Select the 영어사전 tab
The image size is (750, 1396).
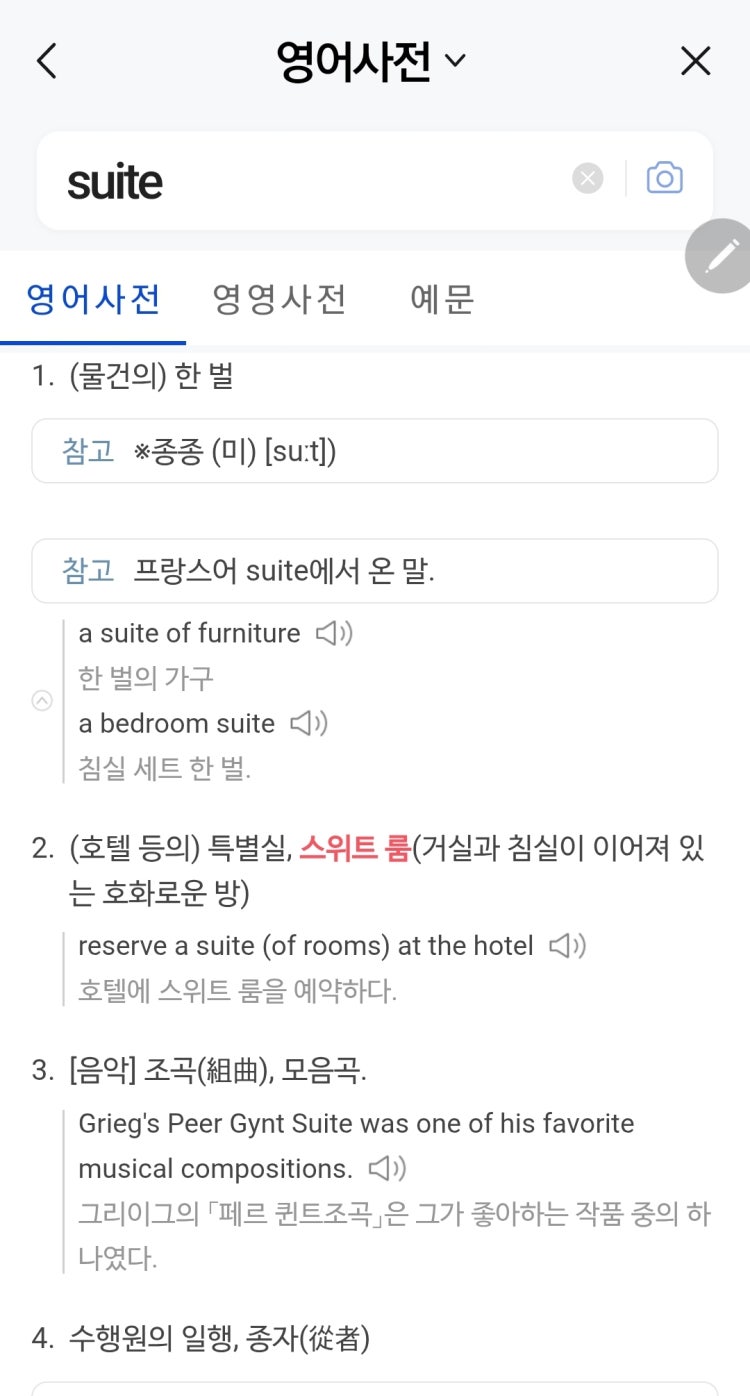(93, 299)
